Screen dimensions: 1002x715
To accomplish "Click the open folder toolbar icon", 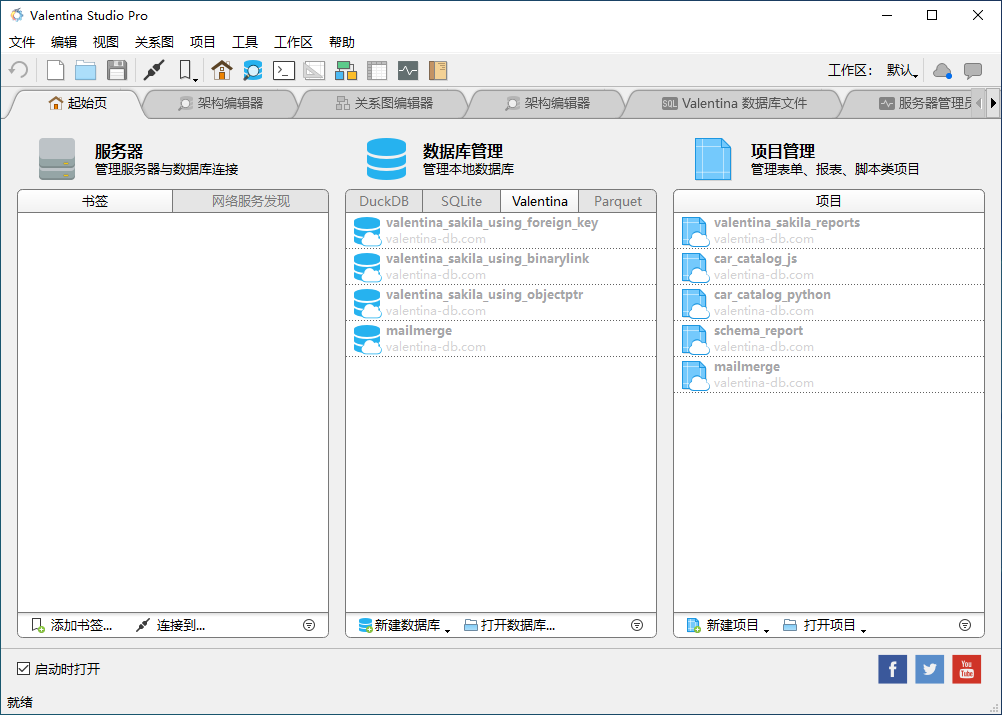I will [85, 70].
